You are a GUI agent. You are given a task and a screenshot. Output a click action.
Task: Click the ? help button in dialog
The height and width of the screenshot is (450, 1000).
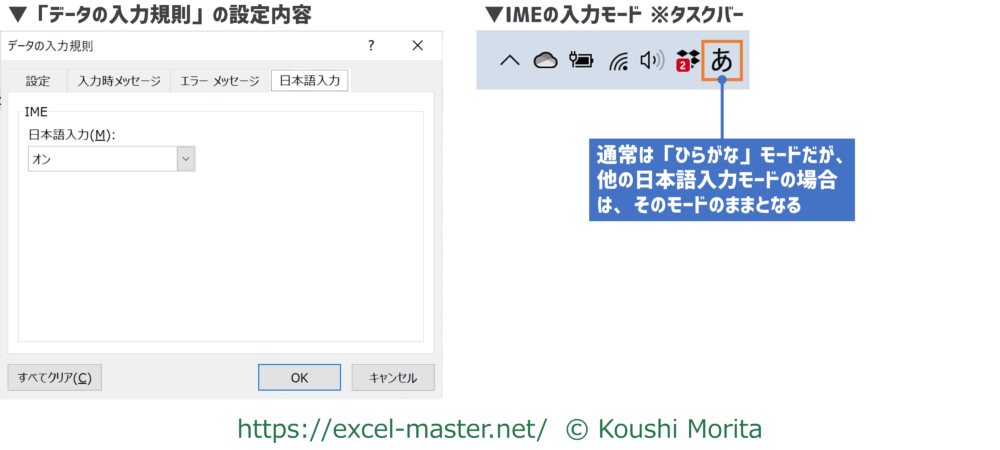point(371,46)
